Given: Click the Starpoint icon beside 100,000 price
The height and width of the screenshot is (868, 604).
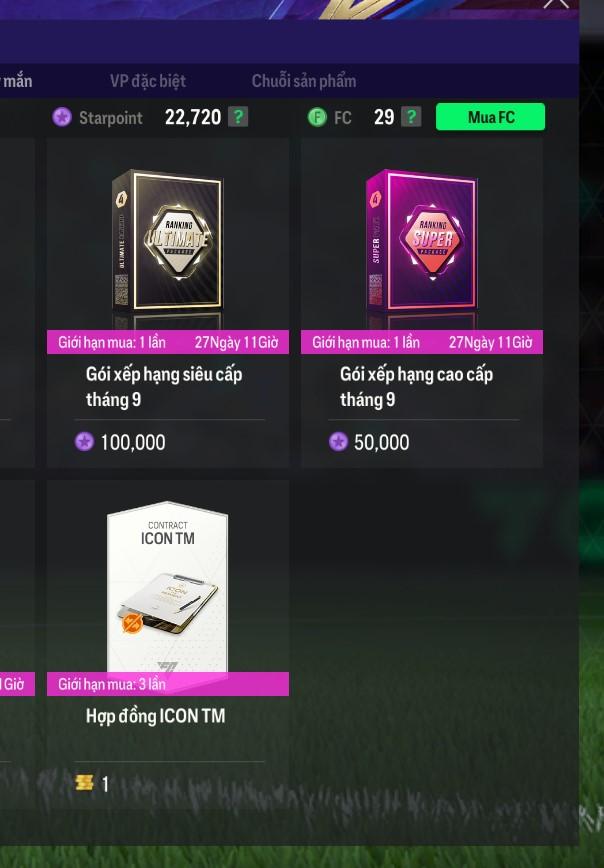Looking at the screenshot, I should coord(84,442).
